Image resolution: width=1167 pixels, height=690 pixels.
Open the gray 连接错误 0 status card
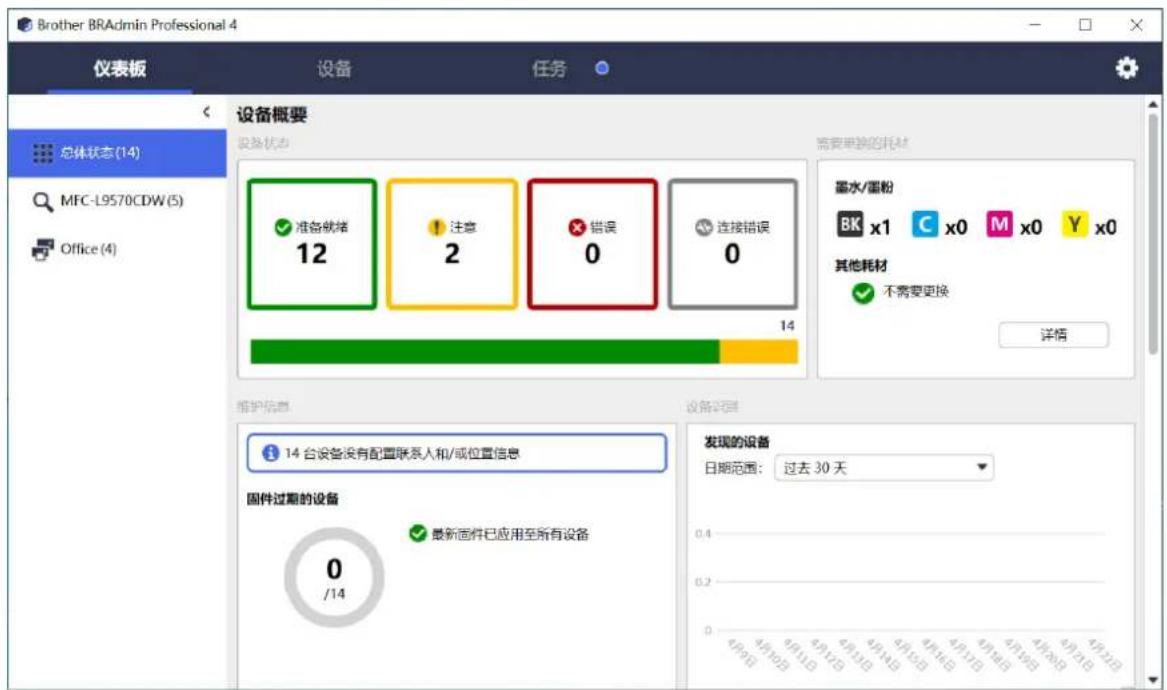click(733, 243)
